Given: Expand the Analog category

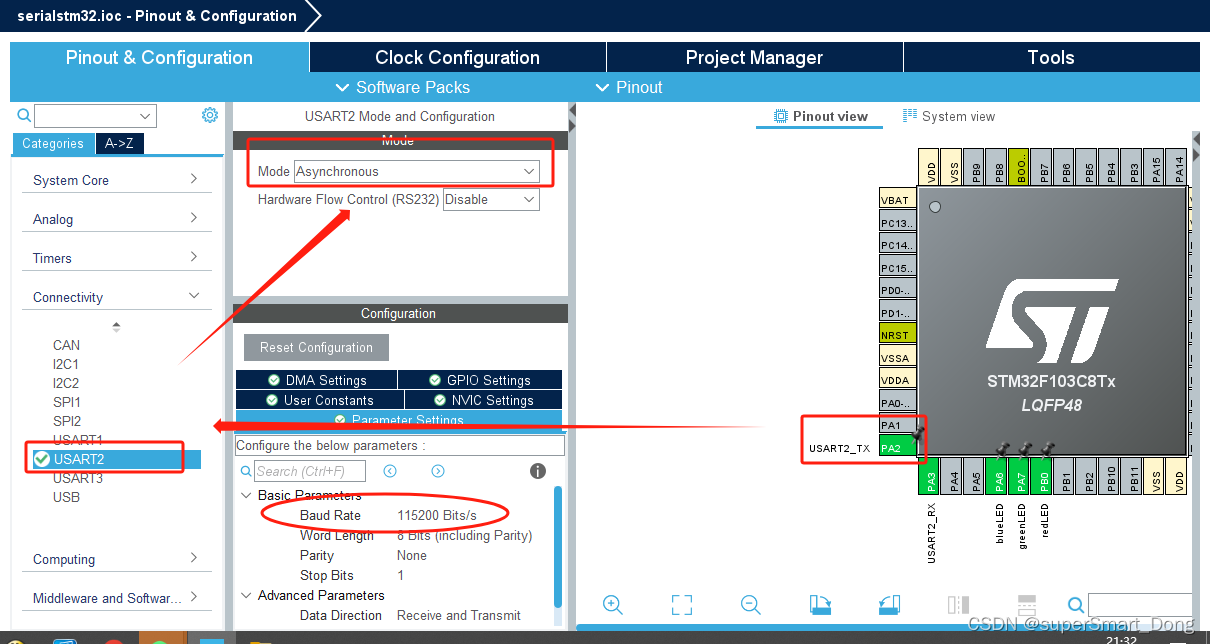Looking at the screenshot, I should click(x=116, y=219).
